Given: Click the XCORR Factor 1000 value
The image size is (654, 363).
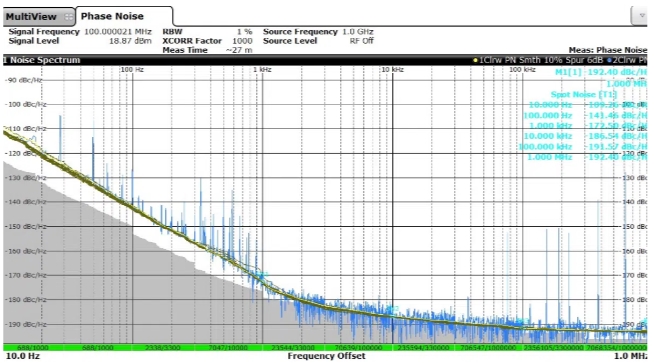Looking at the screenshot, I should [242, 41].
